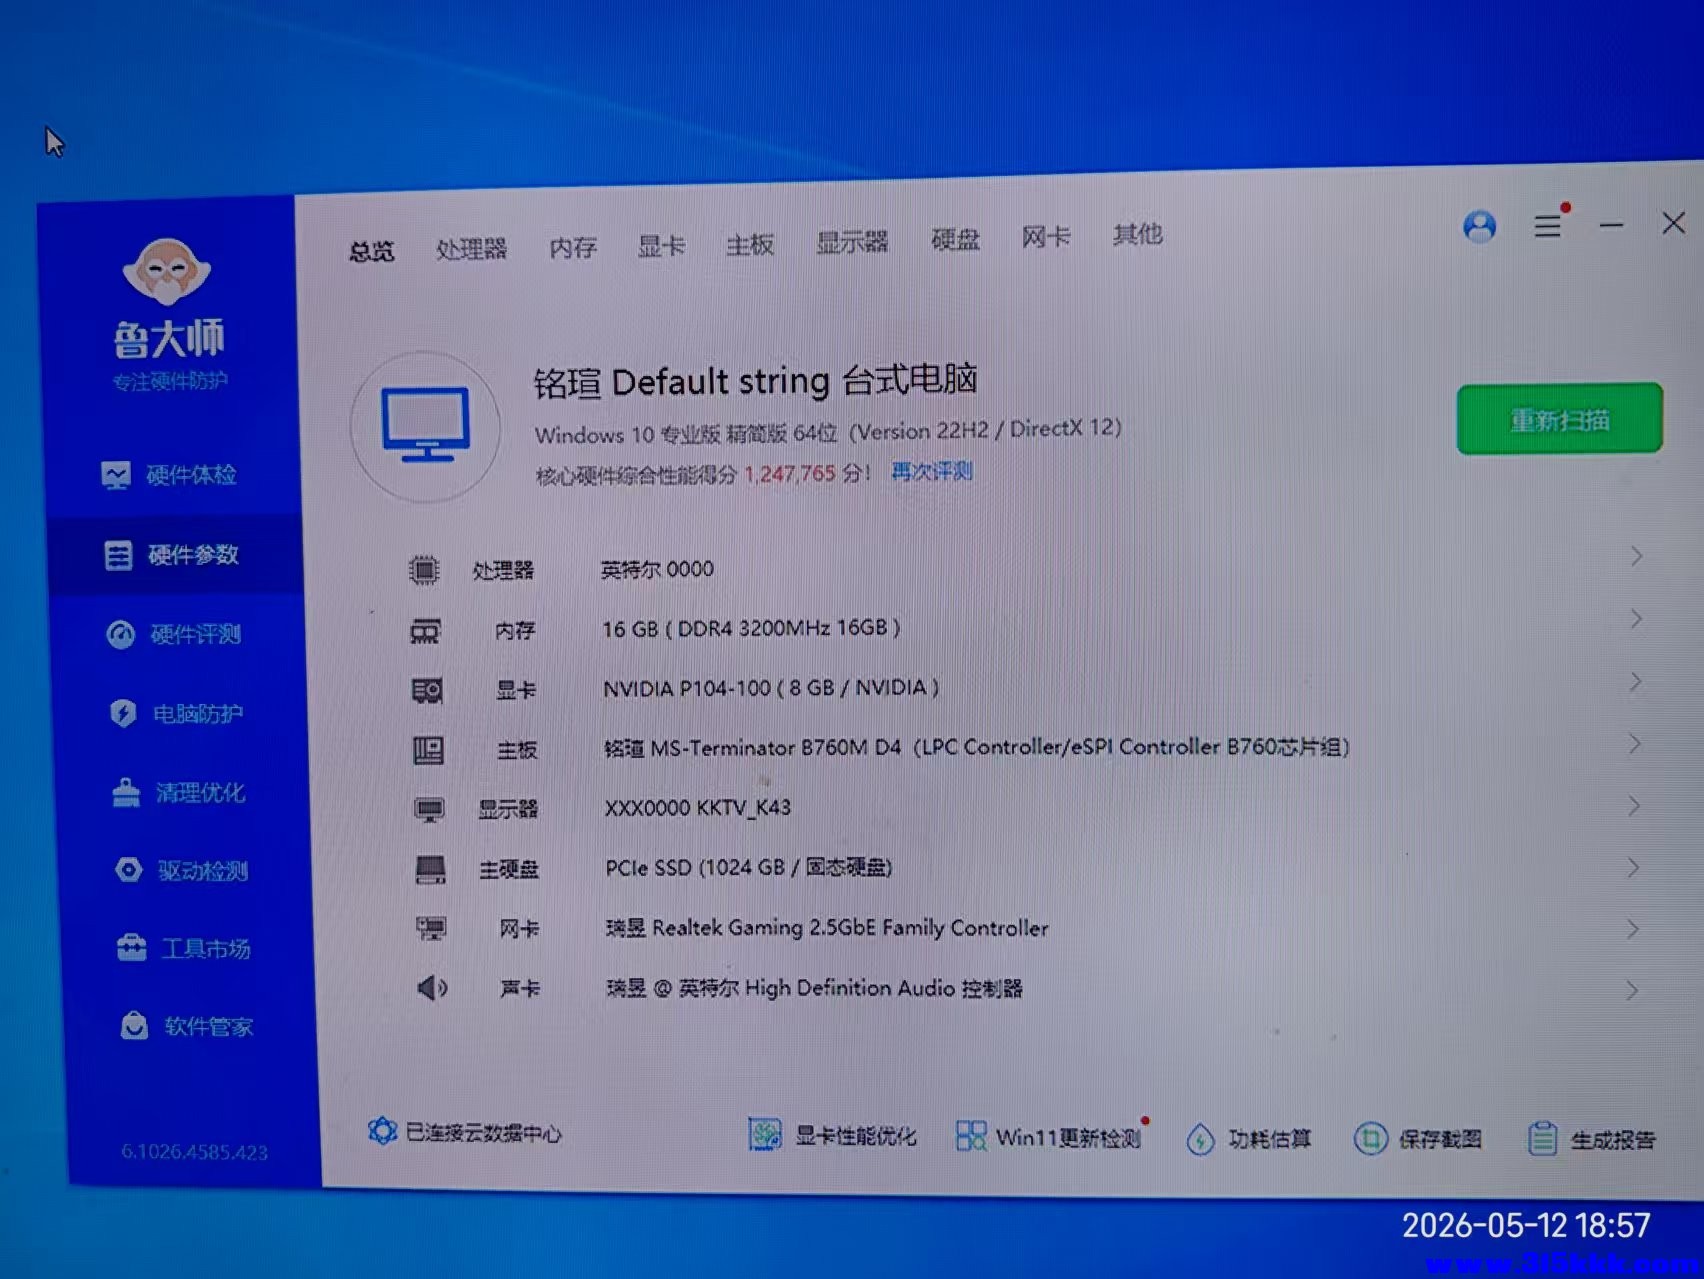Open 显卡性能优化 tool
Viewport: 1704px width, 1279px height.
[832, 1135]
